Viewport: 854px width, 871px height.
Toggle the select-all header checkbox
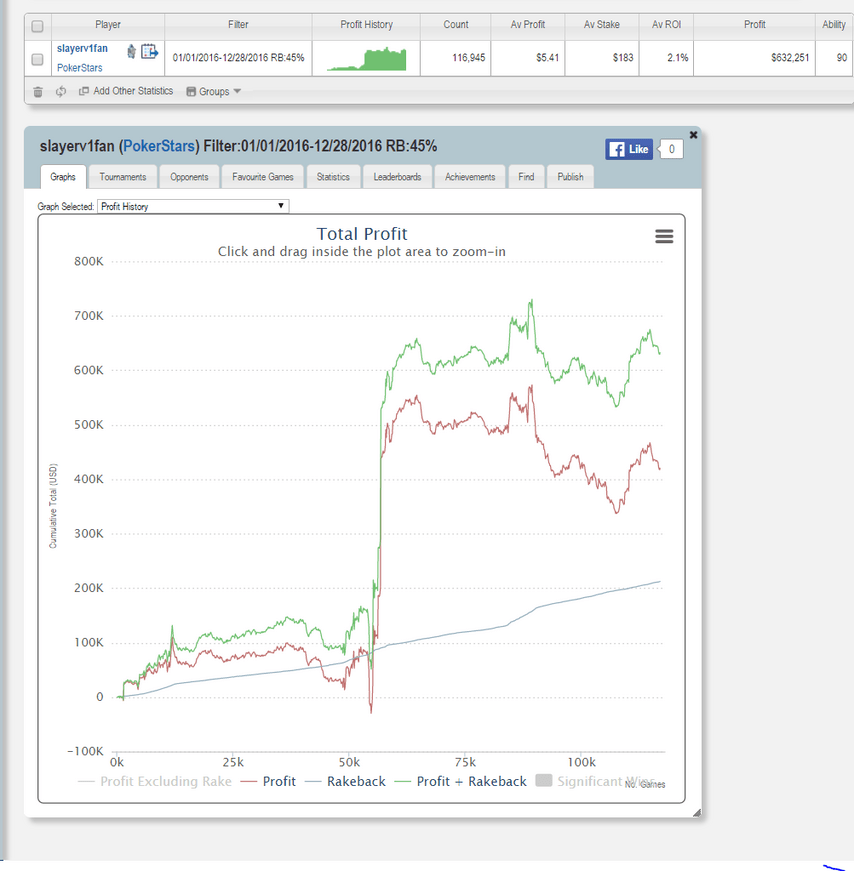[37, 26]
